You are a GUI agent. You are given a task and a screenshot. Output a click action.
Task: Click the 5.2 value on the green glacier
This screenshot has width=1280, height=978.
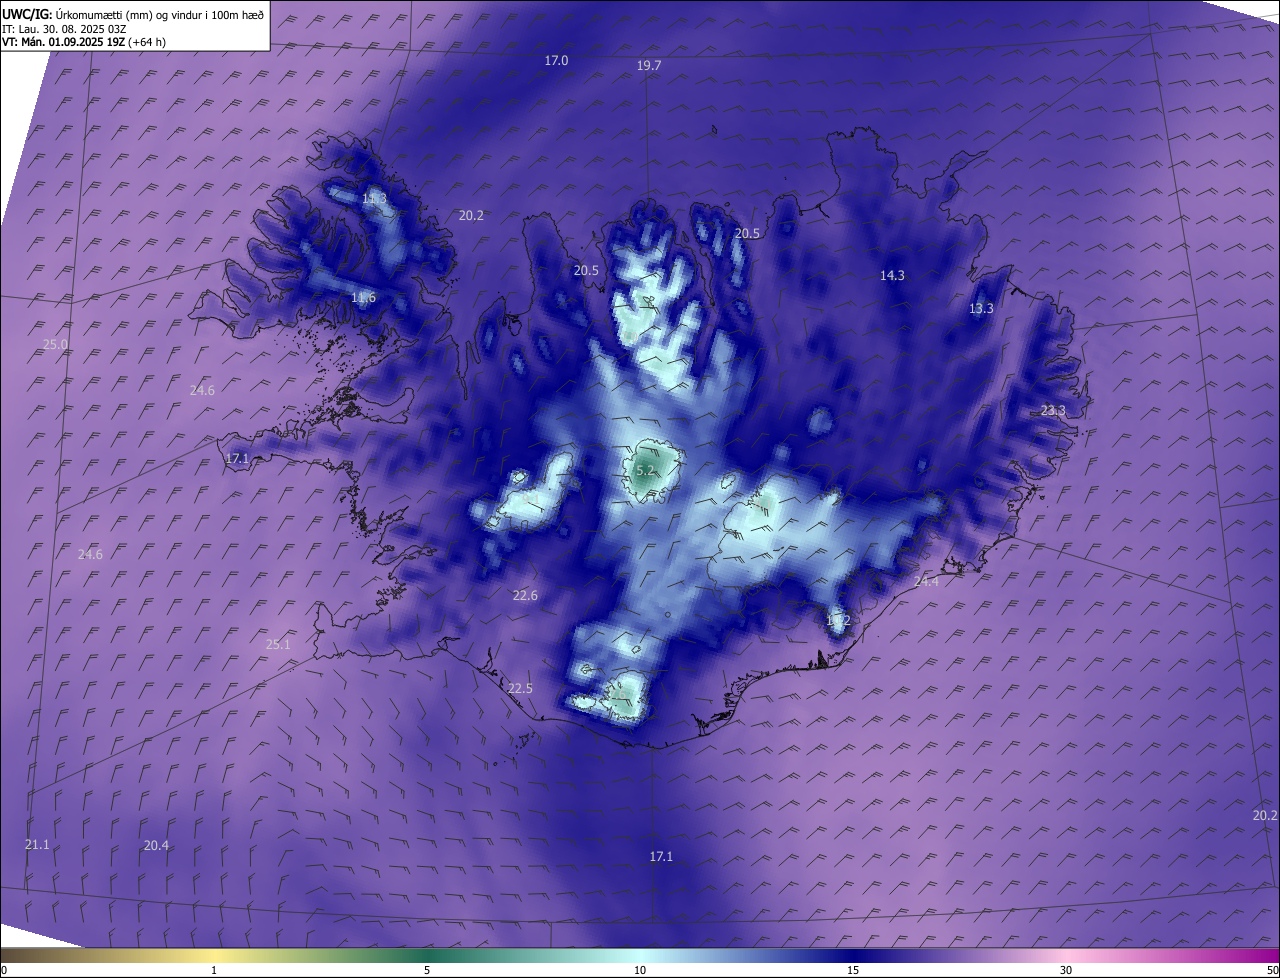point(645,470)
